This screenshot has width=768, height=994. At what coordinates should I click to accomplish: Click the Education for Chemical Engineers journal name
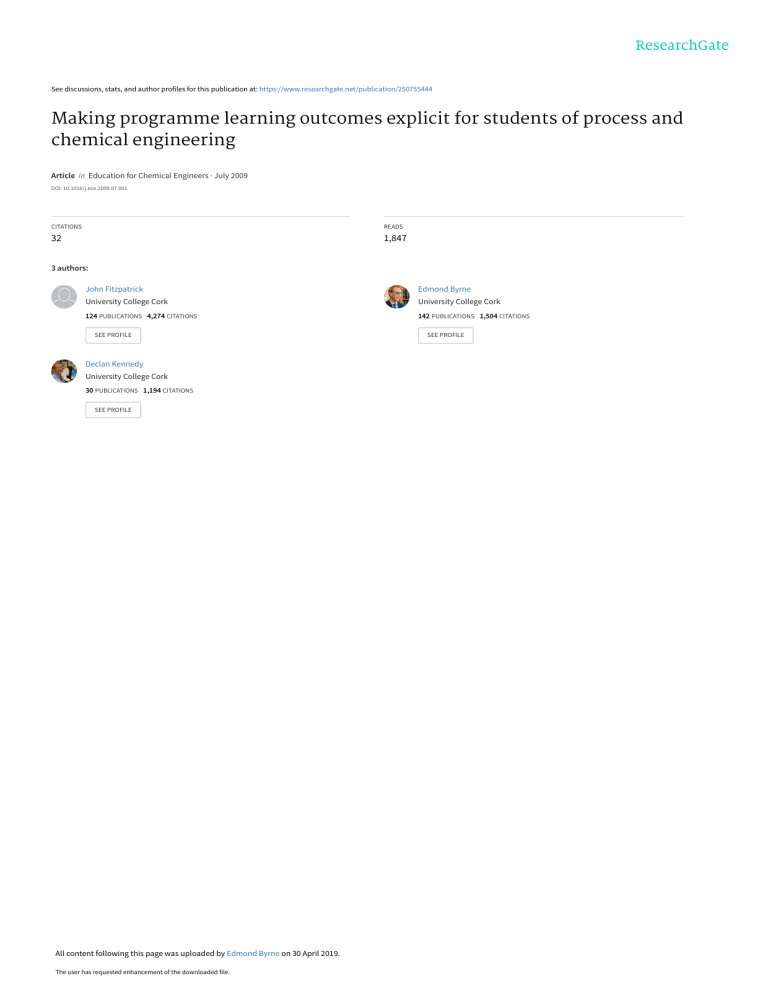[x=152, y=175]
